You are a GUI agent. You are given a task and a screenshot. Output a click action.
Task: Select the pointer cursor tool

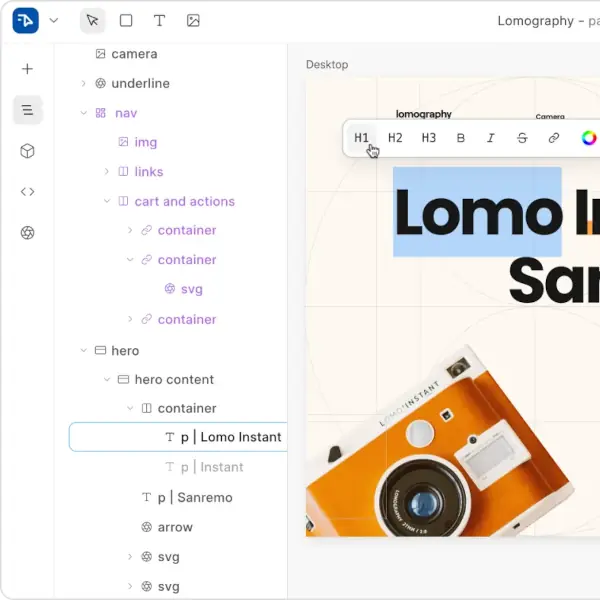click(92, 20)
